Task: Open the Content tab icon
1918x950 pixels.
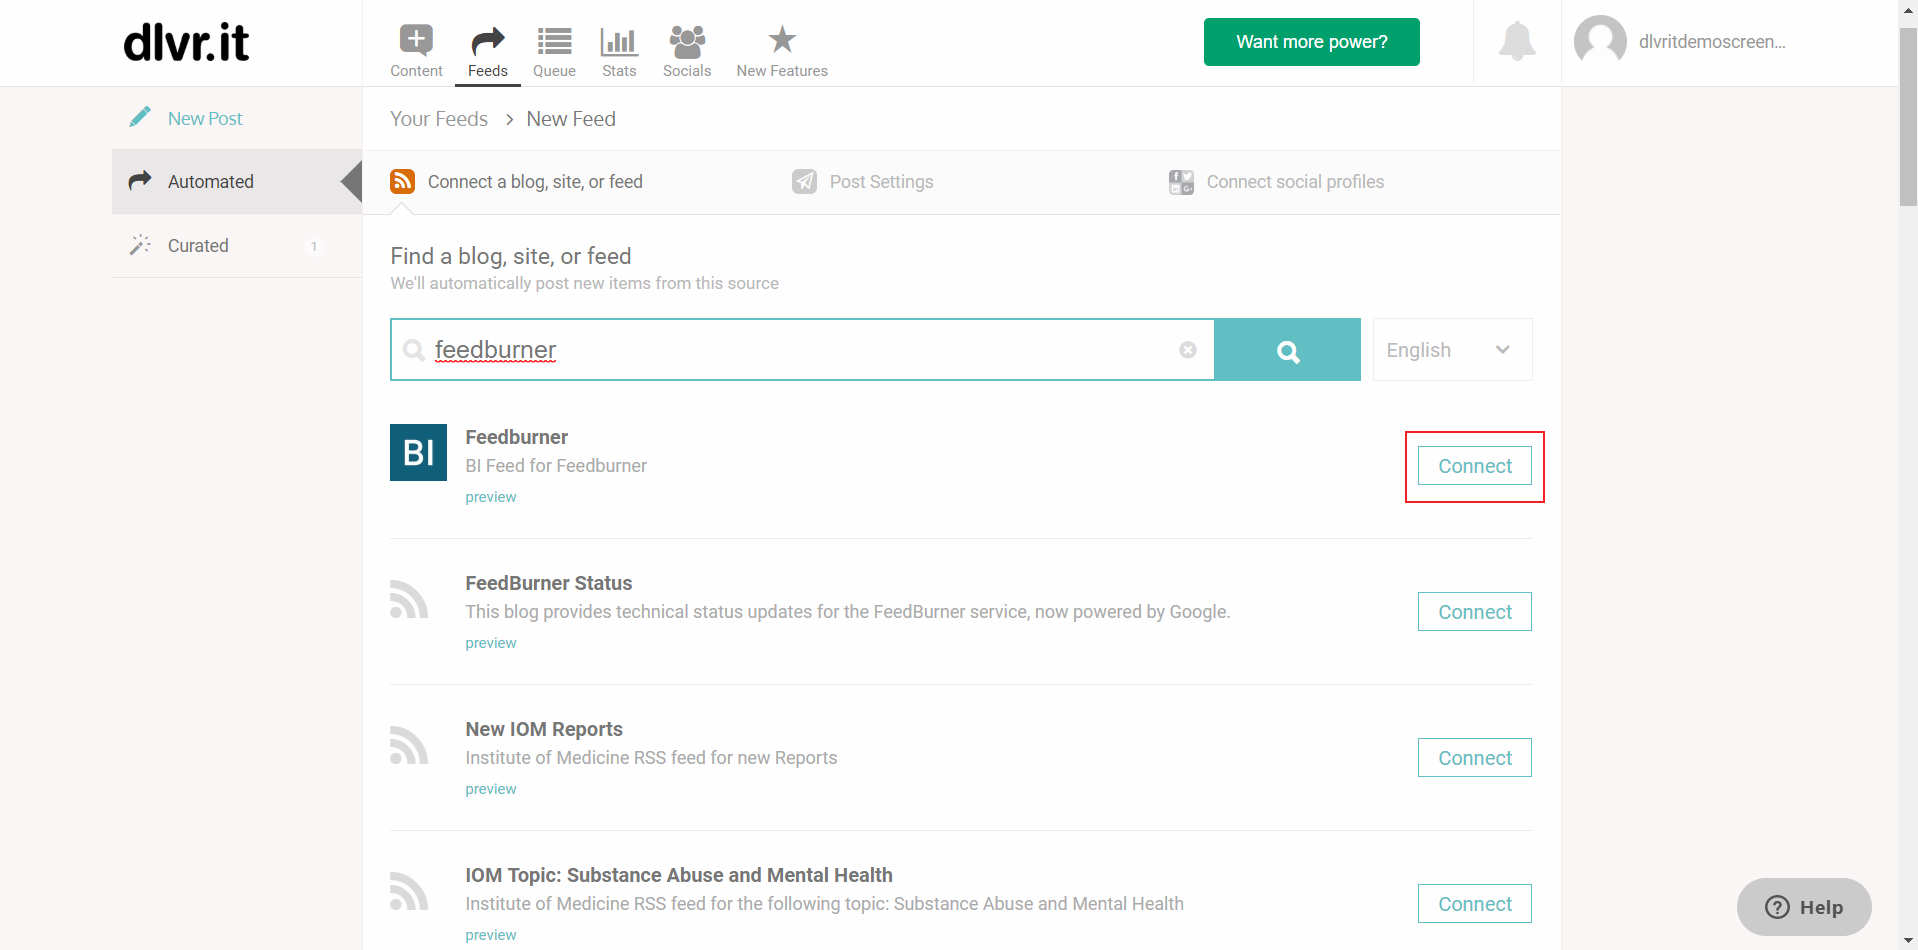Action: 416,40
